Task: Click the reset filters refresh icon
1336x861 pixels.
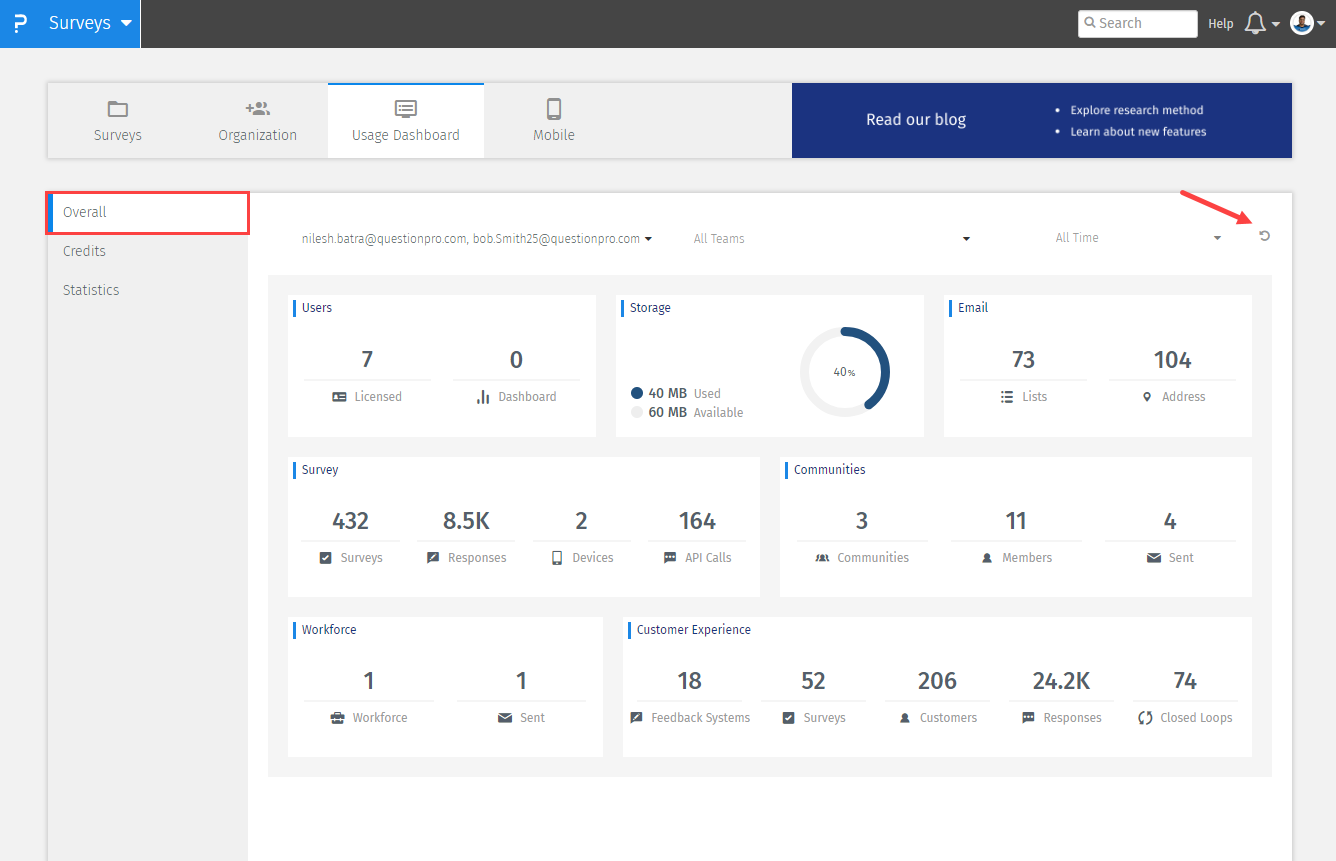Action: point(1264,236)
